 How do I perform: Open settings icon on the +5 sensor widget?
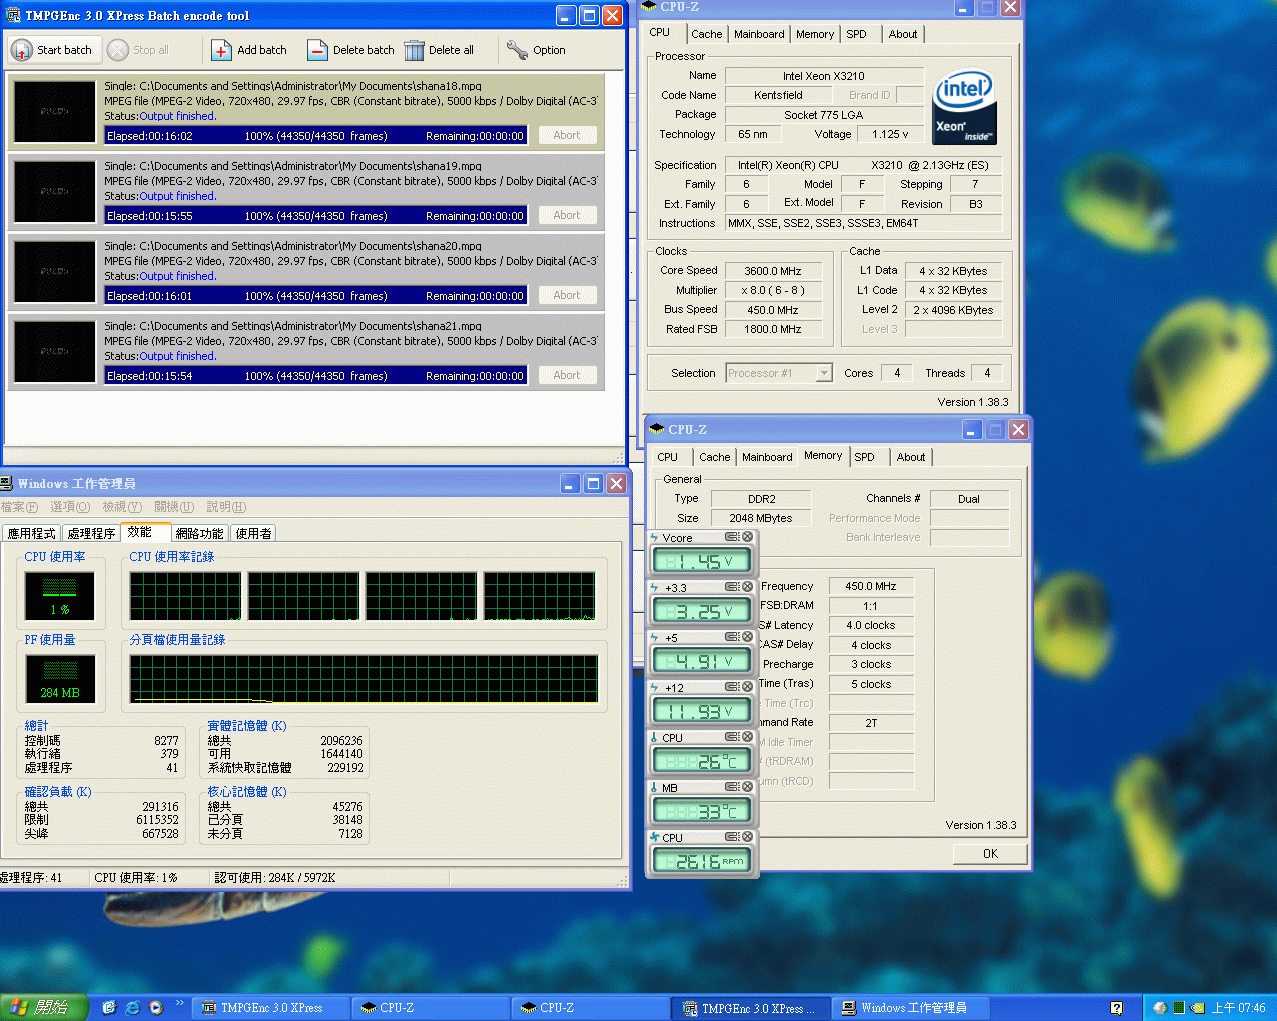coord(732,637)
